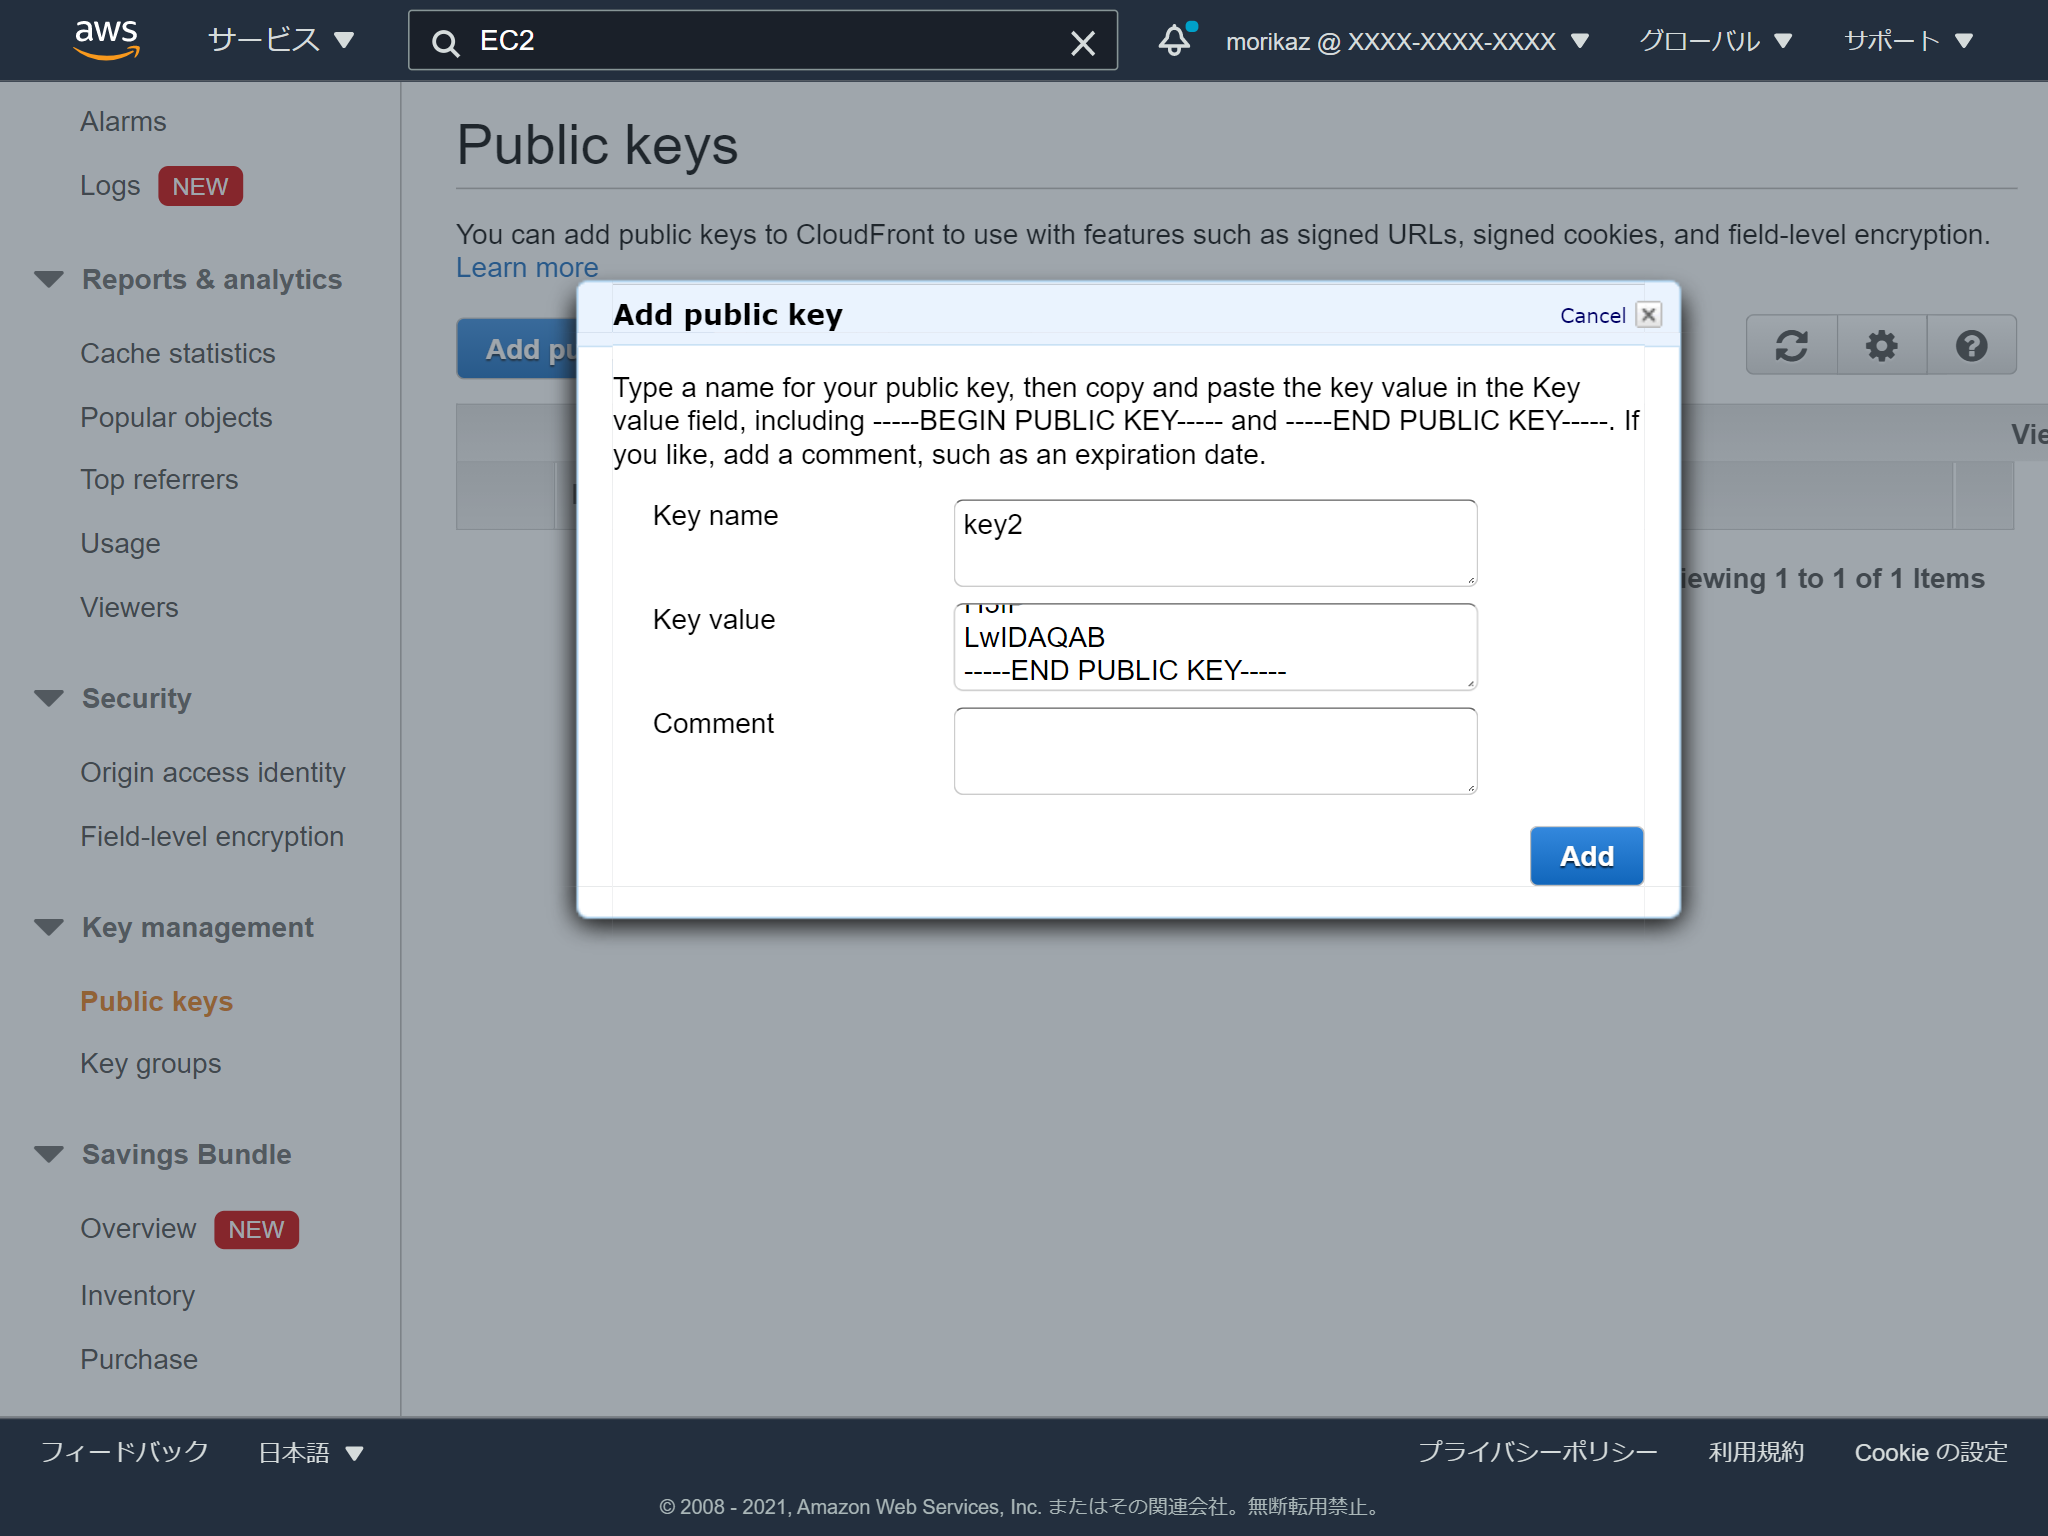Click the search magnifier icon

pyautogui.click(x=444, y=42)
